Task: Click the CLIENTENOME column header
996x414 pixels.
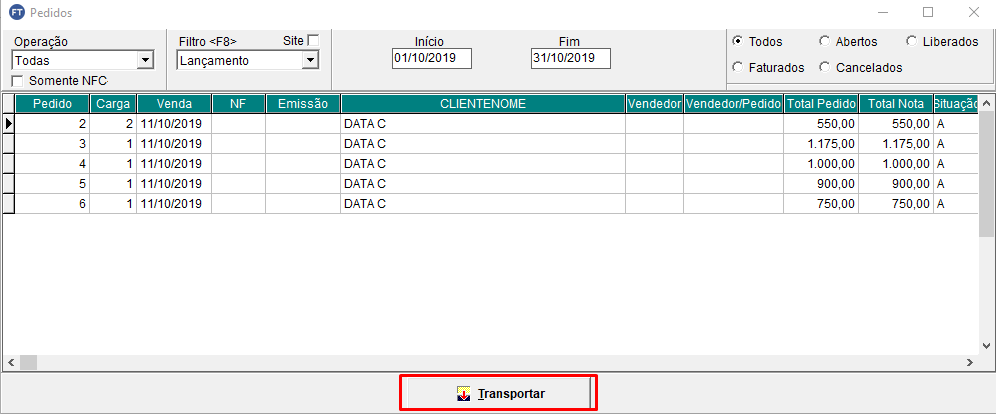Action: click(483, 103)
